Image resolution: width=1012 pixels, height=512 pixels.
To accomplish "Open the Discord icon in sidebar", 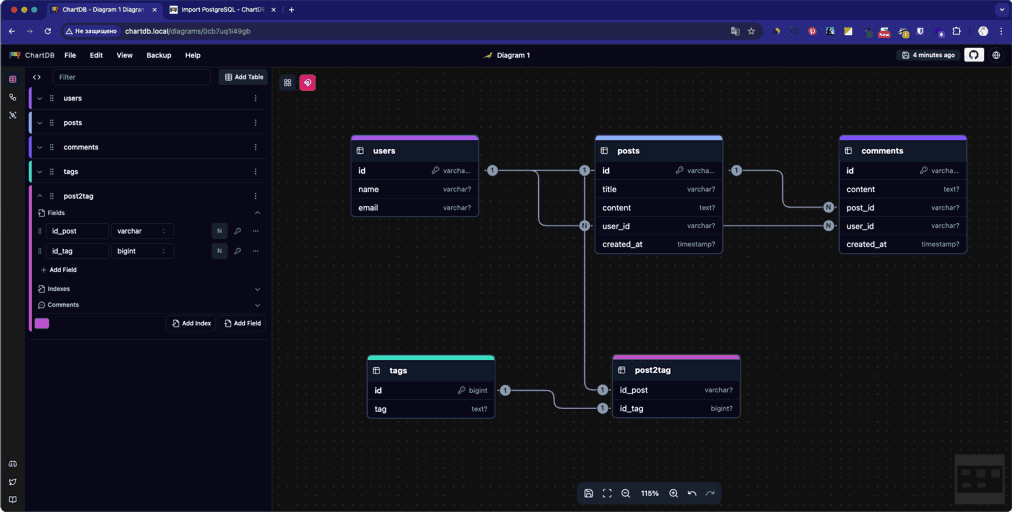I will (13, 464).
